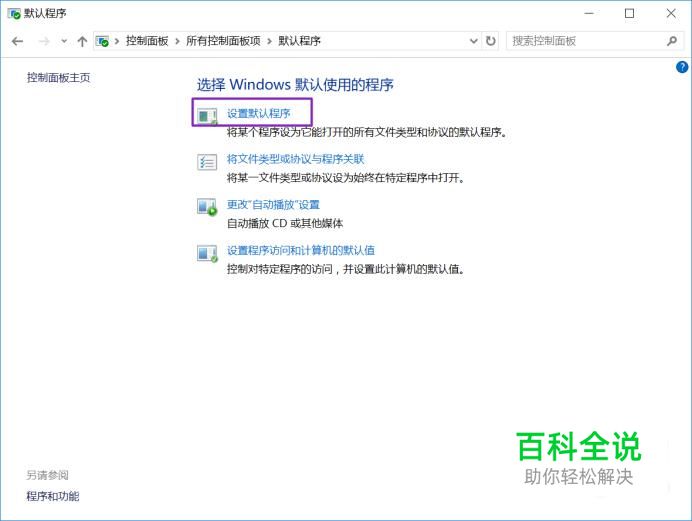This screenshot has width=692, height=521.
Task: Click the AutoPlay settings icon
Action: 207,207
